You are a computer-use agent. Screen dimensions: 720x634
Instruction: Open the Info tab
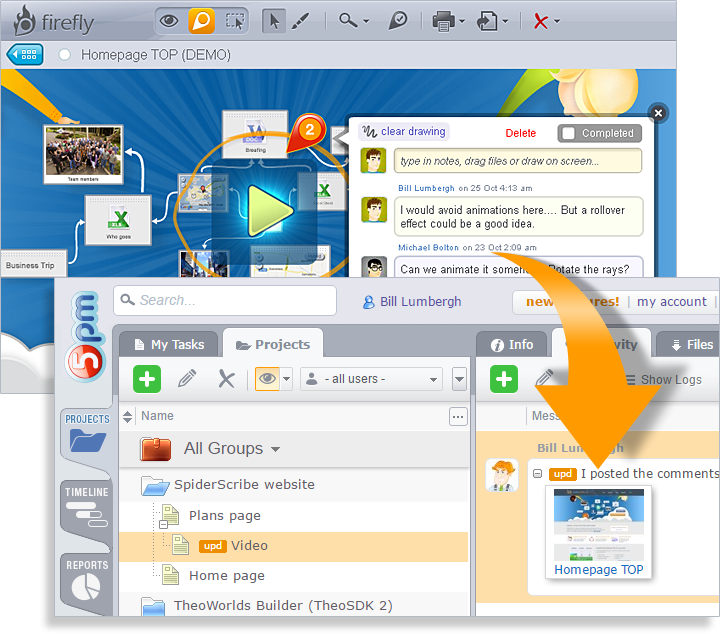point(511,344)
